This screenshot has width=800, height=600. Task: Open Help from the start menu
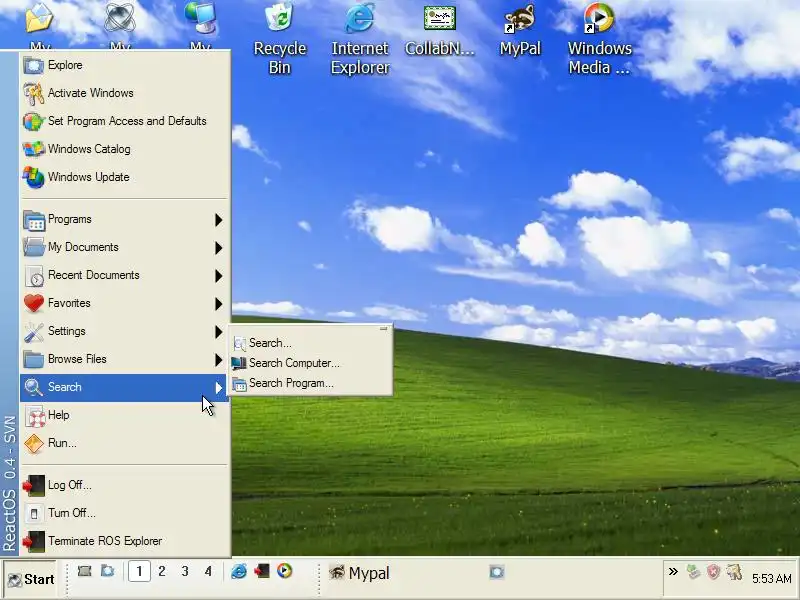(124, 415)
